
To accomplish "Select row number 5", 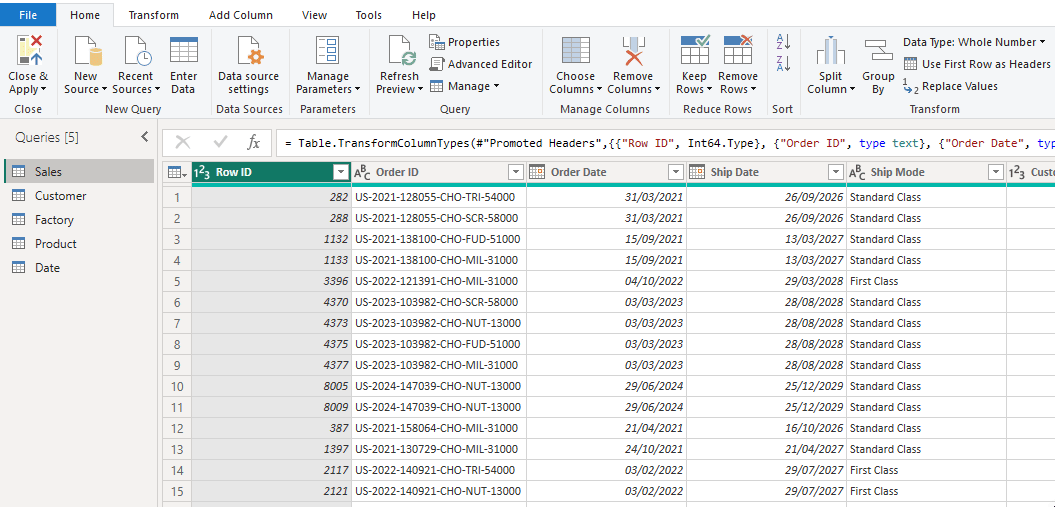I will coord(177,281).
